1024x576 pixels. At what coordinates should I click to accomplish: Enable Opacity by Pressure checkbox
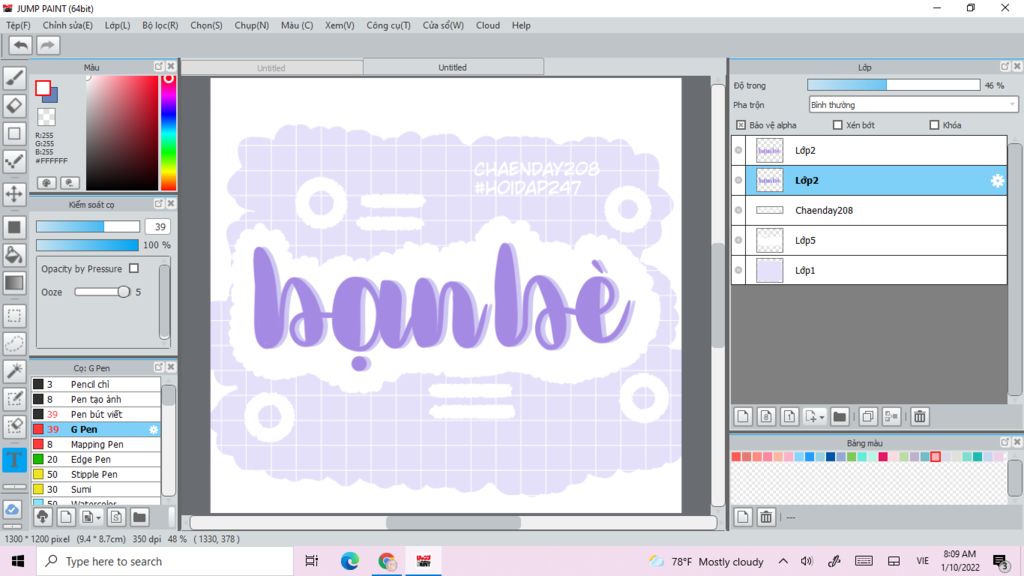pos(134,268)
